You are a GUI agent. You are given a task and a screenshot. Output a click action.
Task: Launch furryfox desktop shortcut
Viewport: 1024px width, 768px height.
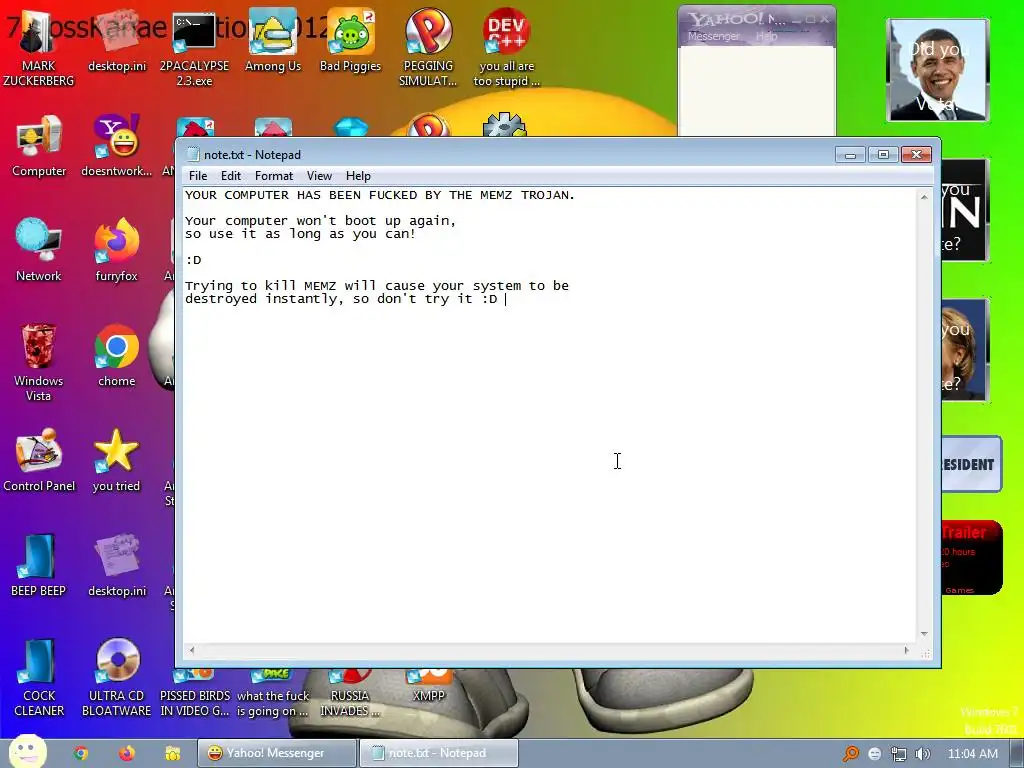tap(116, 251)
